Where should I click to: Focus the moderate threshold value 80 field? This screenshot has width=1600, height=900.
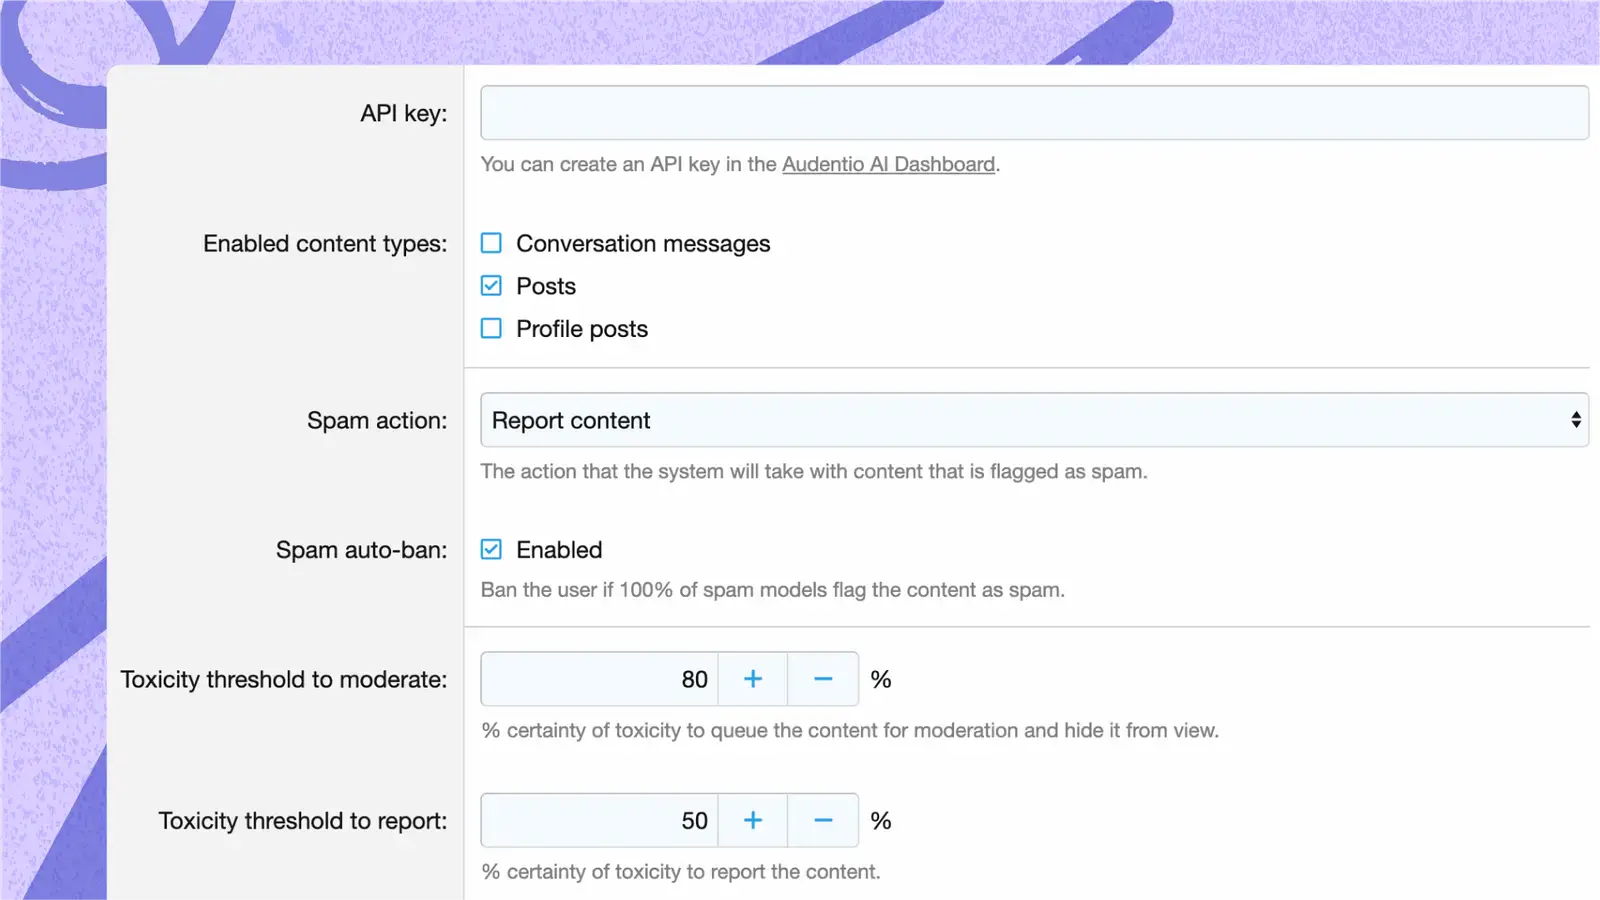pos(600,679)
